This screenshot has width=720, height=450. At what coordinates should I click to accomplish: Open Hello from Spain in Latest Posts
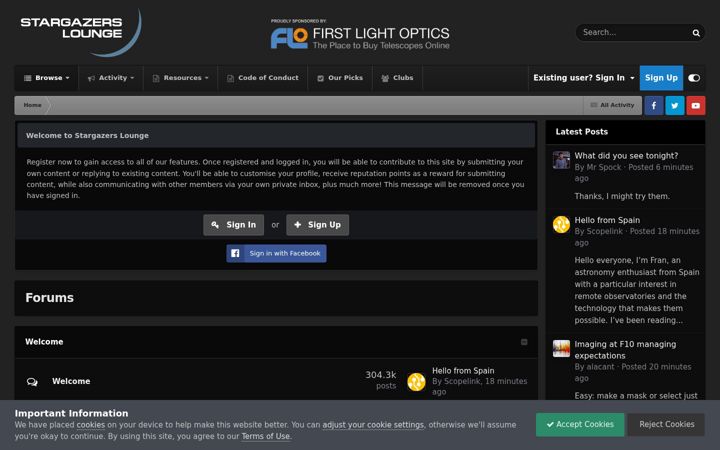point(607,220)
